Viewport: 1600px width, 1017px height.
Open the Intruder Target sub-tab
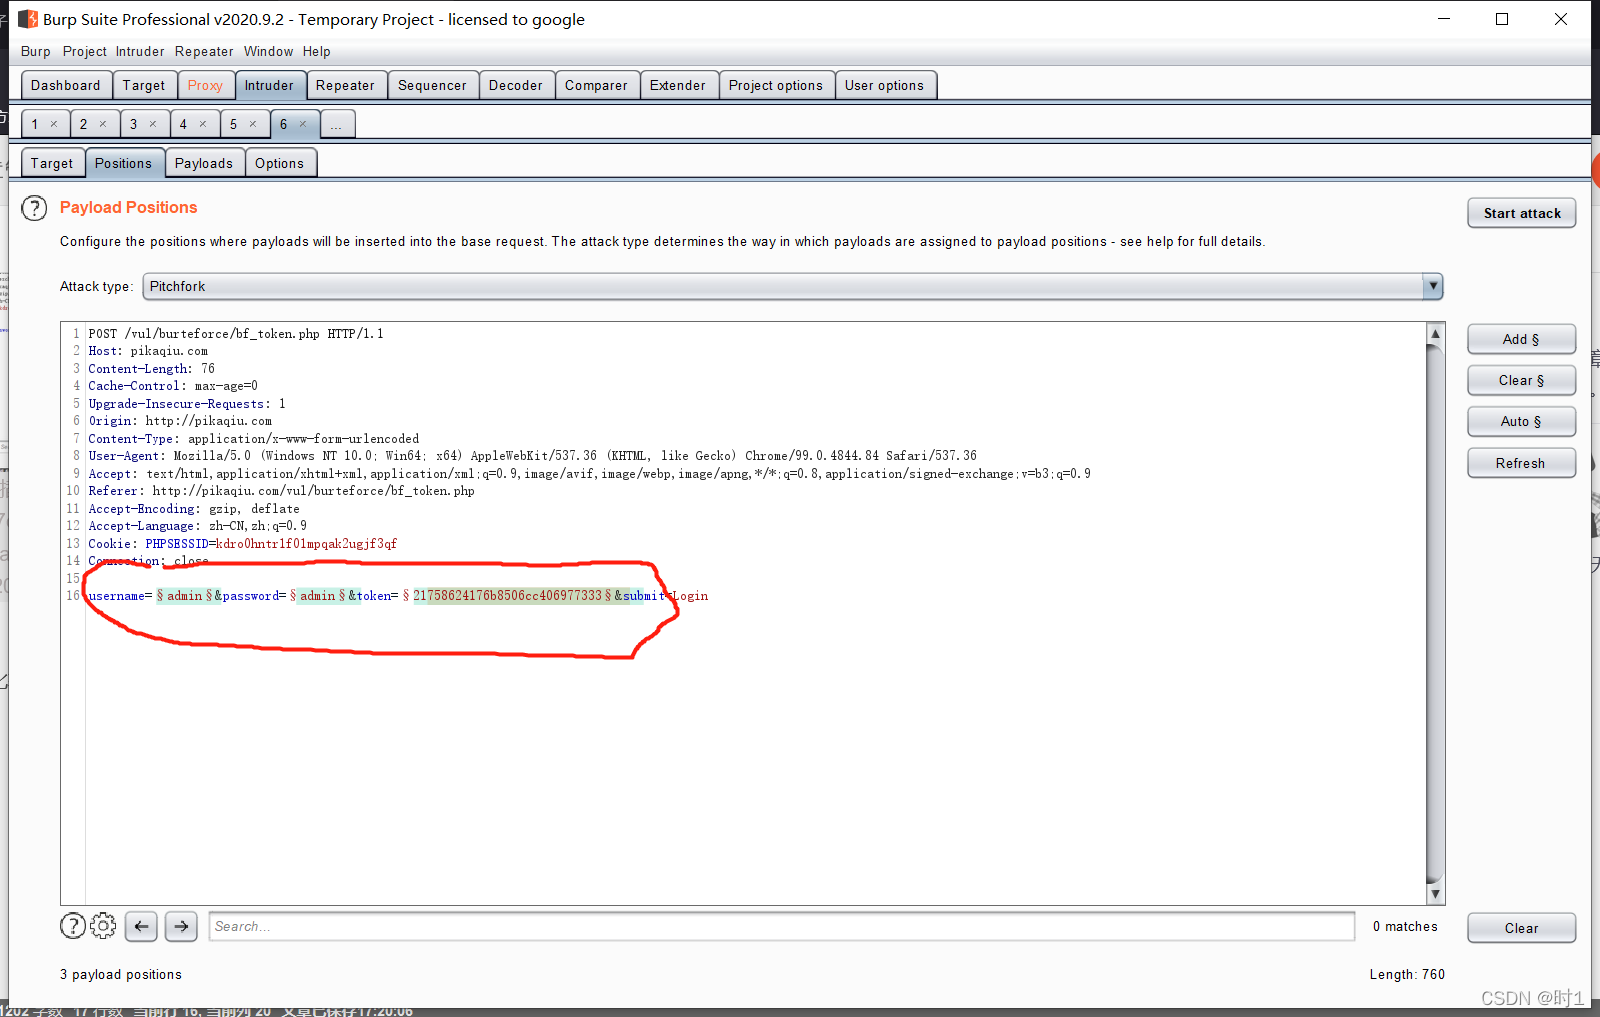(52, 163)
